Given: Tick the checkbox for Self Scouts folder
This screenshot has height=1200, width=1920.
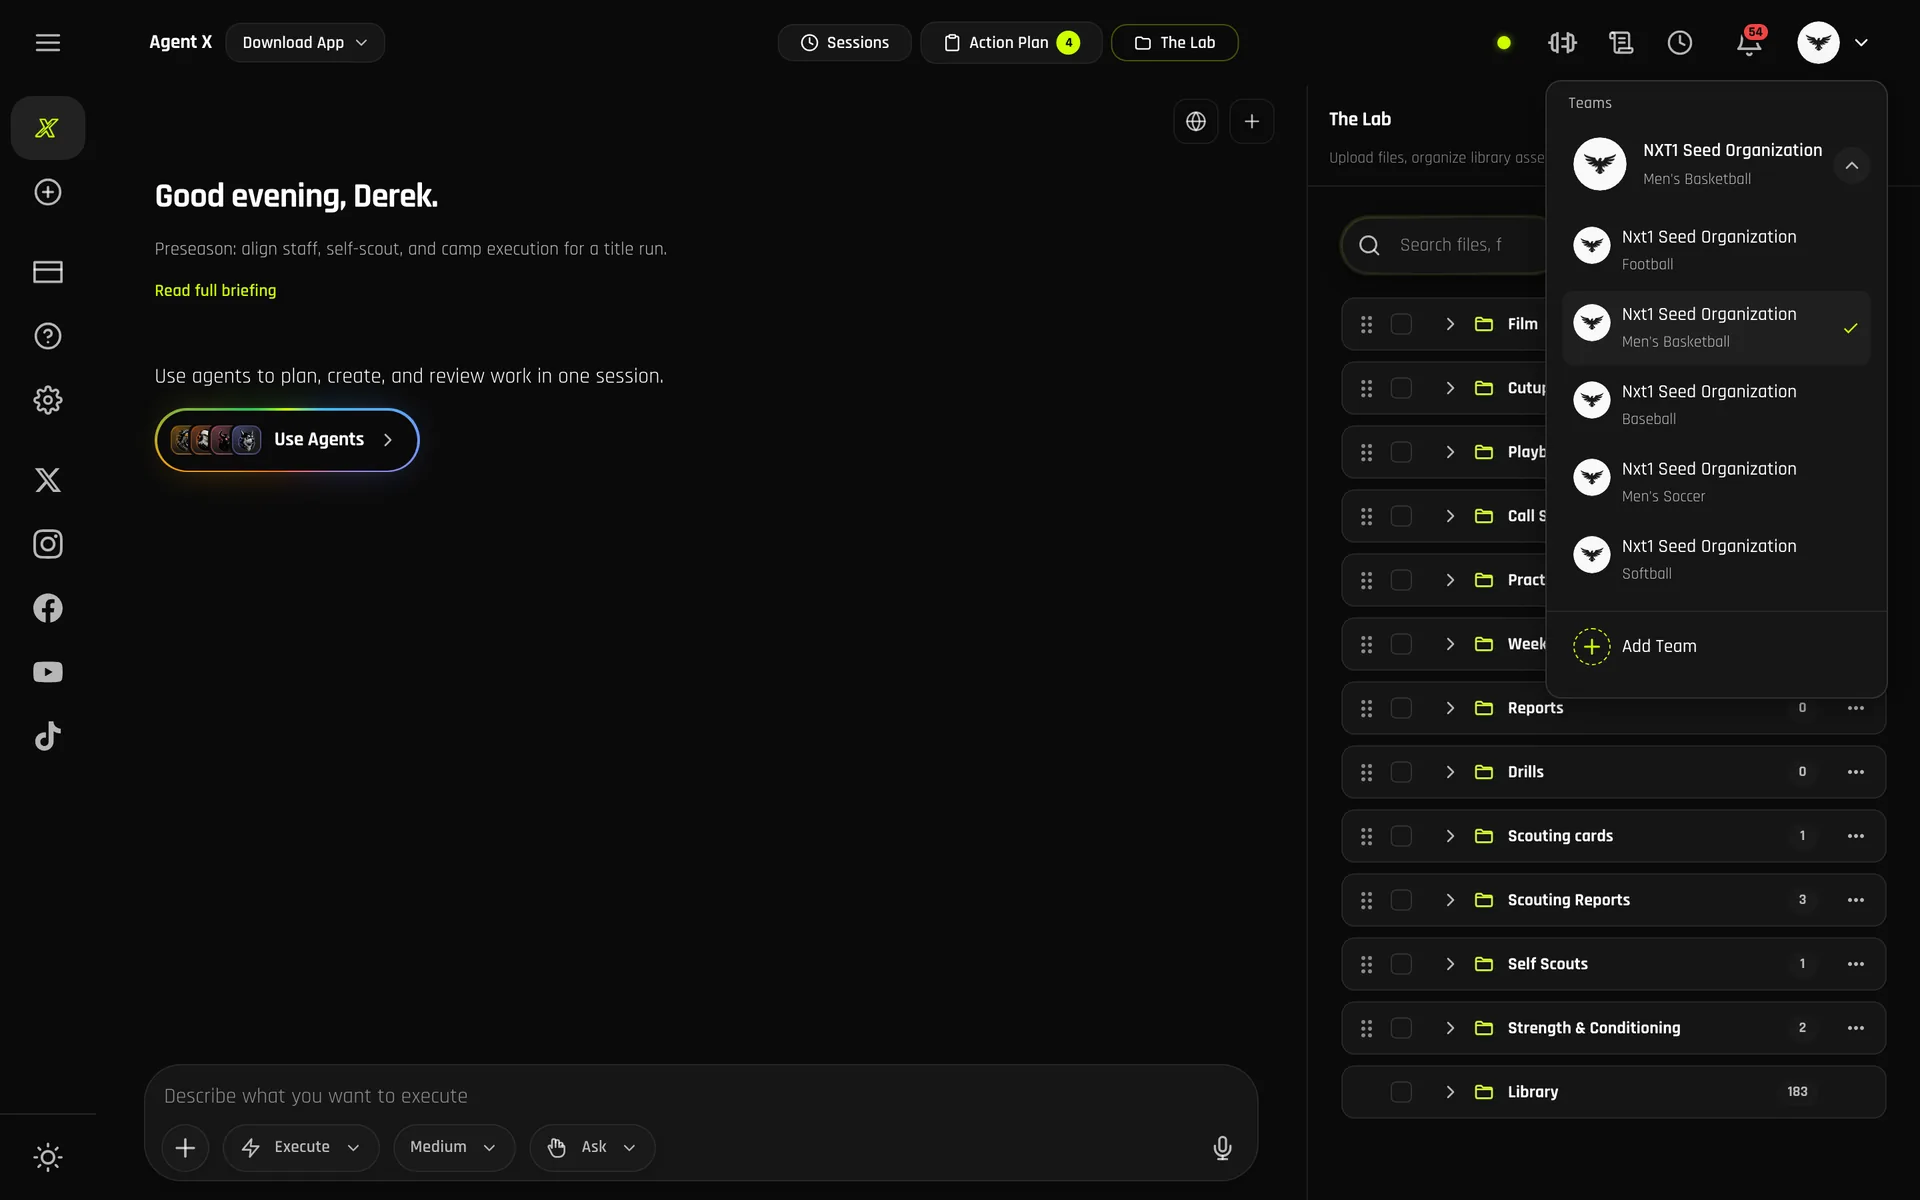Looking at the screenshot, I should click(x=1402, y=964).
